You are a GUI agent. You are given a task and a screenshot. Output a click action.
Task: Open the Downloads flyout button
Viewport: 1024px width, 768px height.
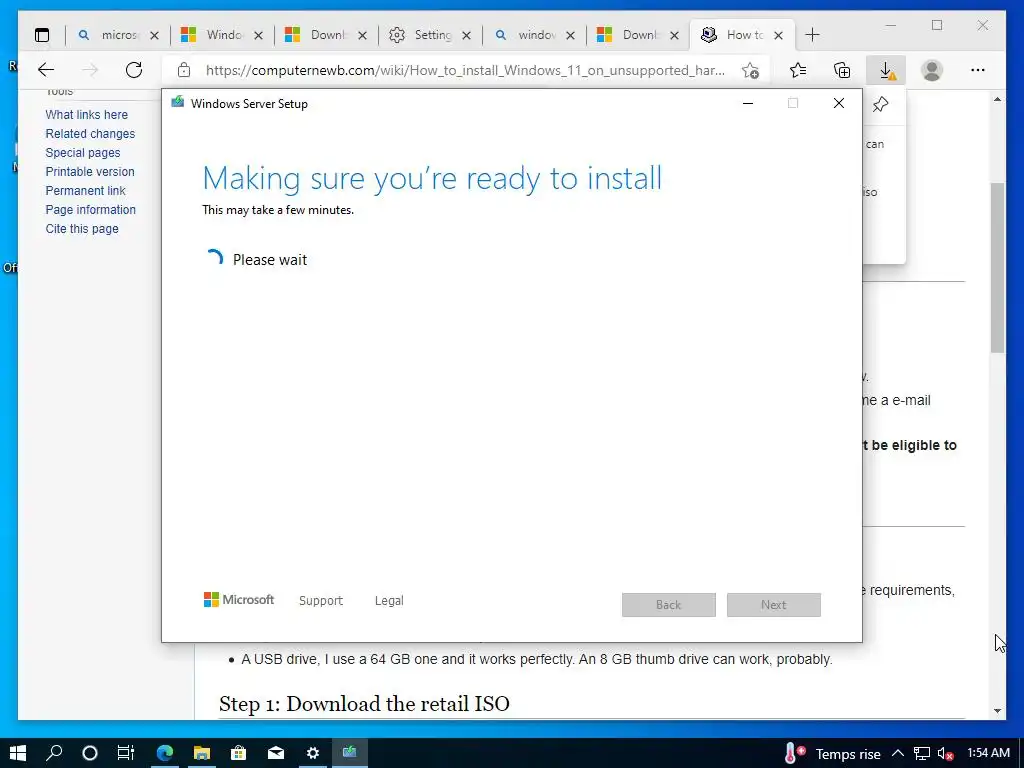pyautogui.click(x=886, y=70)
